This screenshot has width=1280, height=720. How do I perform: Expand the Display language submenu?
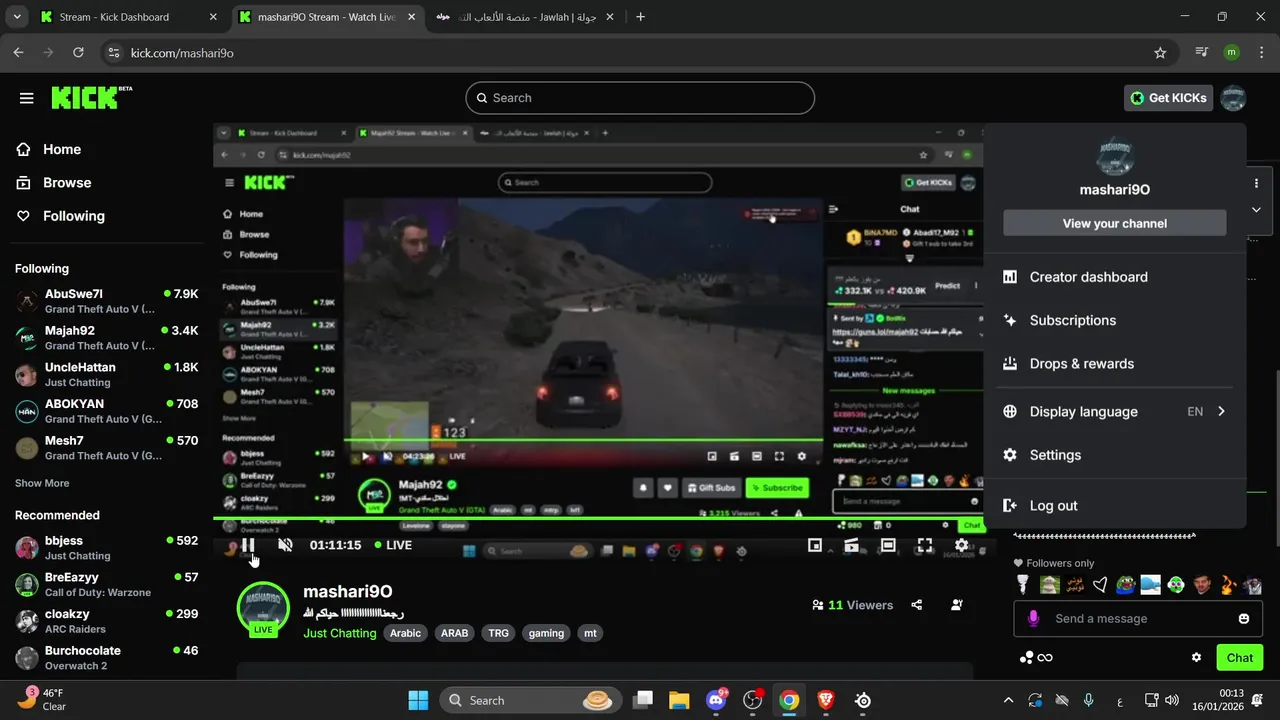pyautogui.click(x=1115, y=411)
